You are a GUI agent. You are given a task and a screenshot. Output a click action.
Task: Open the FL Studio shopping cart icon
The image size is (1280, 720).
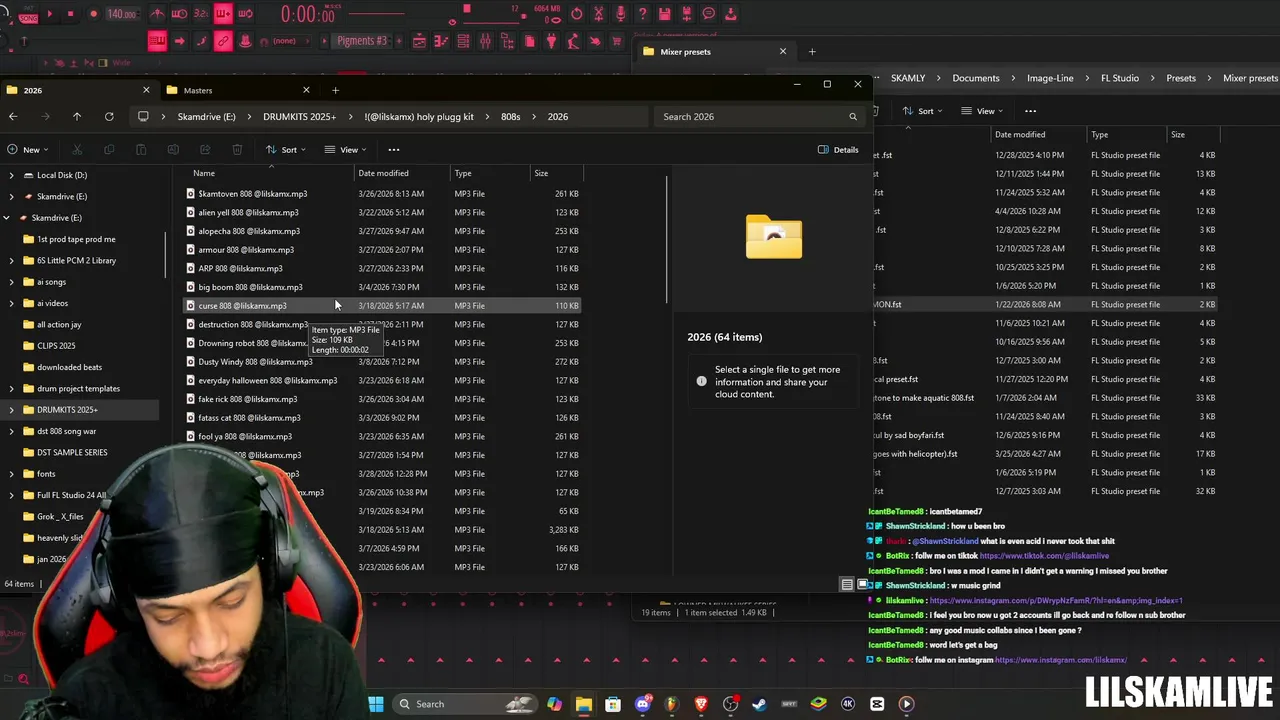pos(617,41)
